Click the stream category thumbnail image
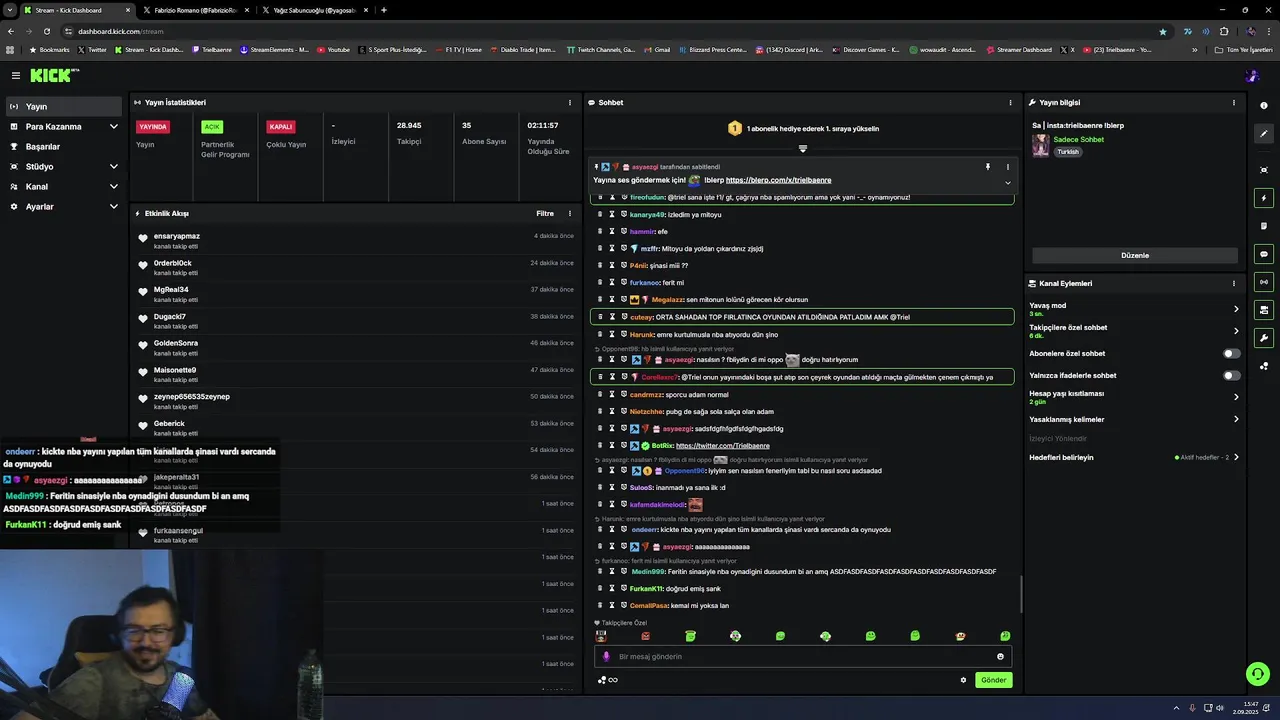The height and width of the screenshot is (720, 1280). pos(1041,145)
